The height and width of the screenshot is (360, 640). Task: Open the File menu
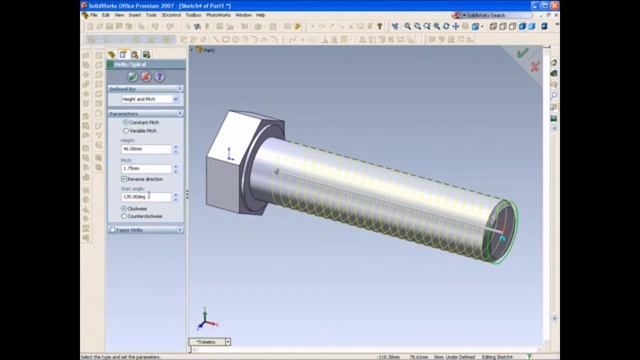point(93,15)
